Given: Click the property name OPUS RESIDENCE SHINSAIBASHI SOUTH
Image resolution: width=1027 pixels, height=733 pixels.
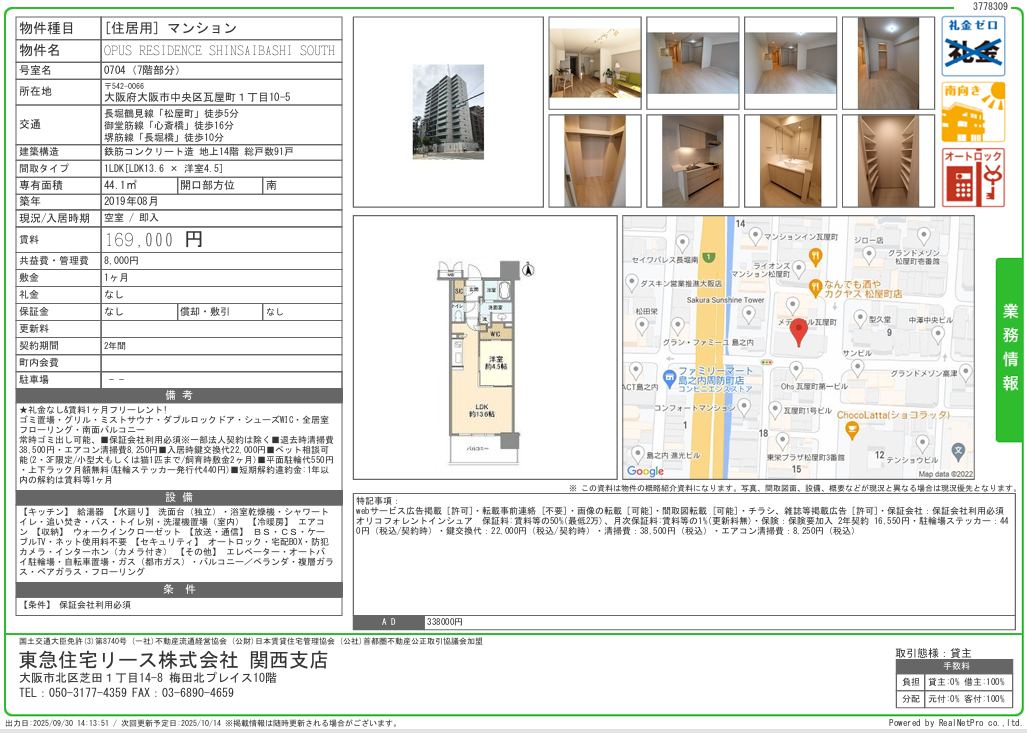Looking at the screenshot, I should tap(220, 50).
